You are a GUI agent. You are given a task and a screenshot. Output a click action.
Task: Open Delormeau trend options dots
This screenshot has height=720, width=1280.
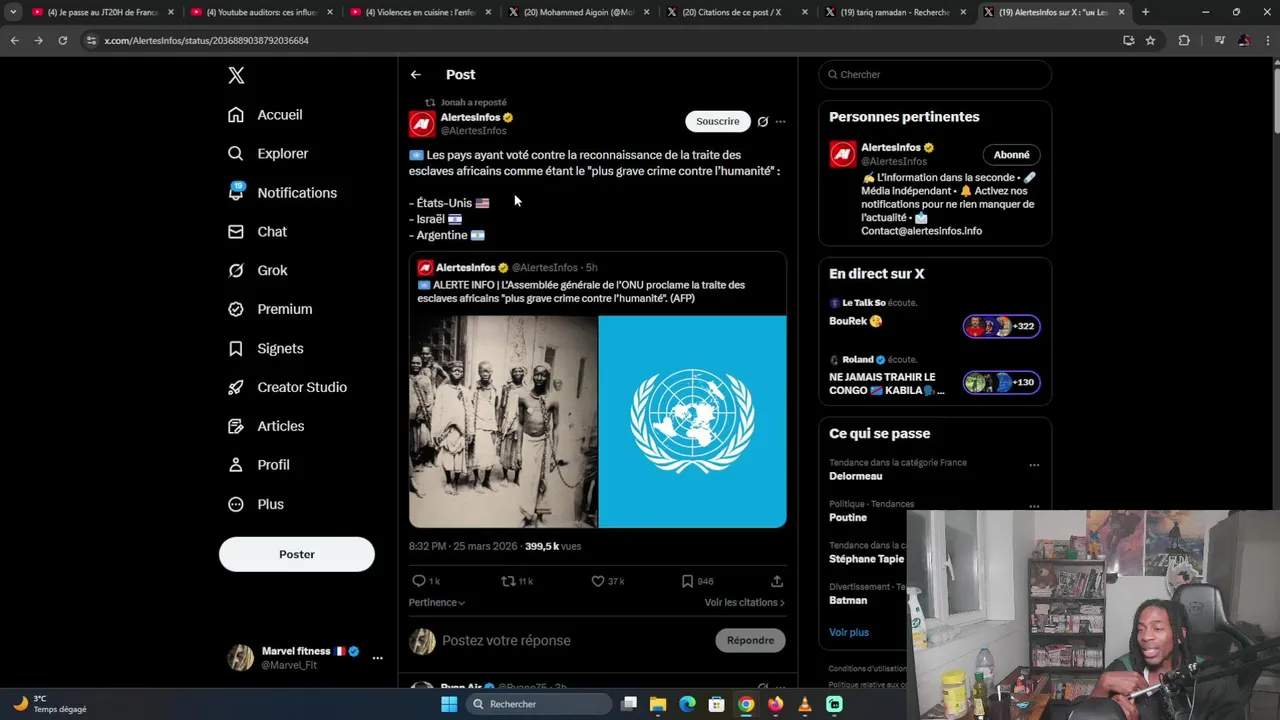(x=1034, y=465)
